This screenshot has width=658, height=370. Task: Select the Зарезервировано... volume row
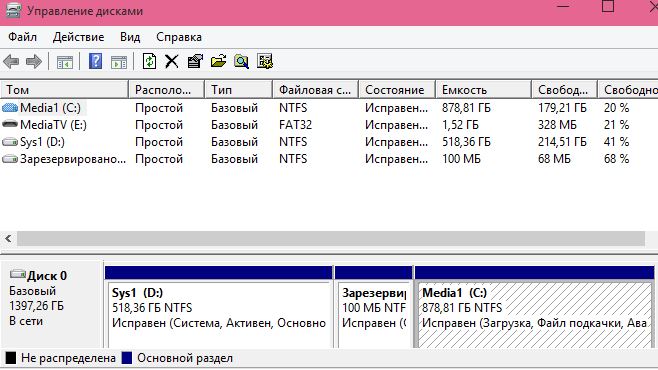pyautogui.click(x=329, y=159)
